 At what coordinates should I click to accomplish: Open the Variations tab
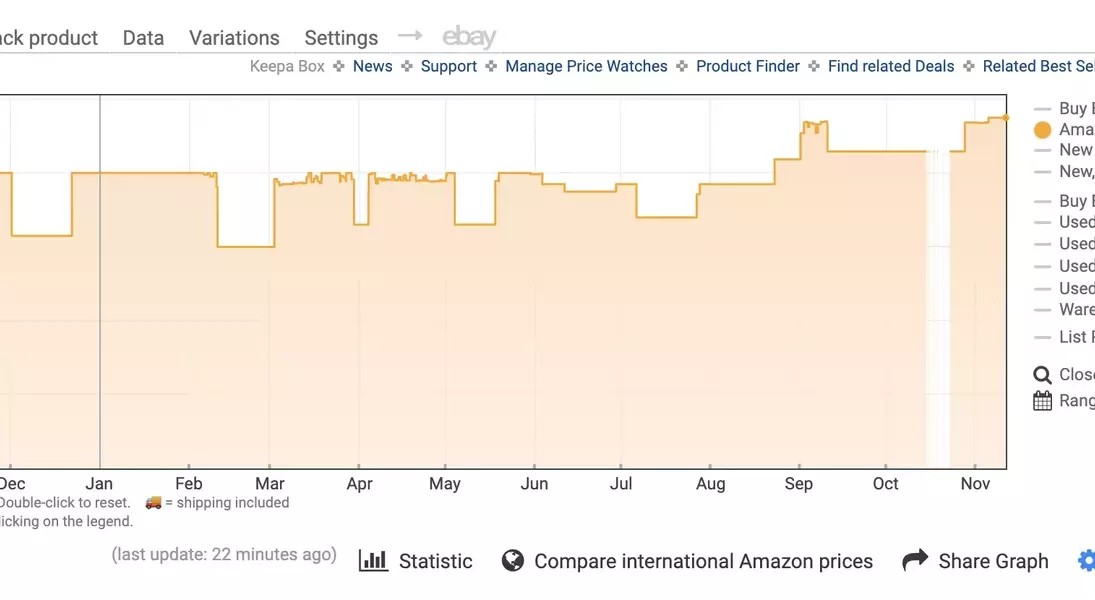(234, 38)
